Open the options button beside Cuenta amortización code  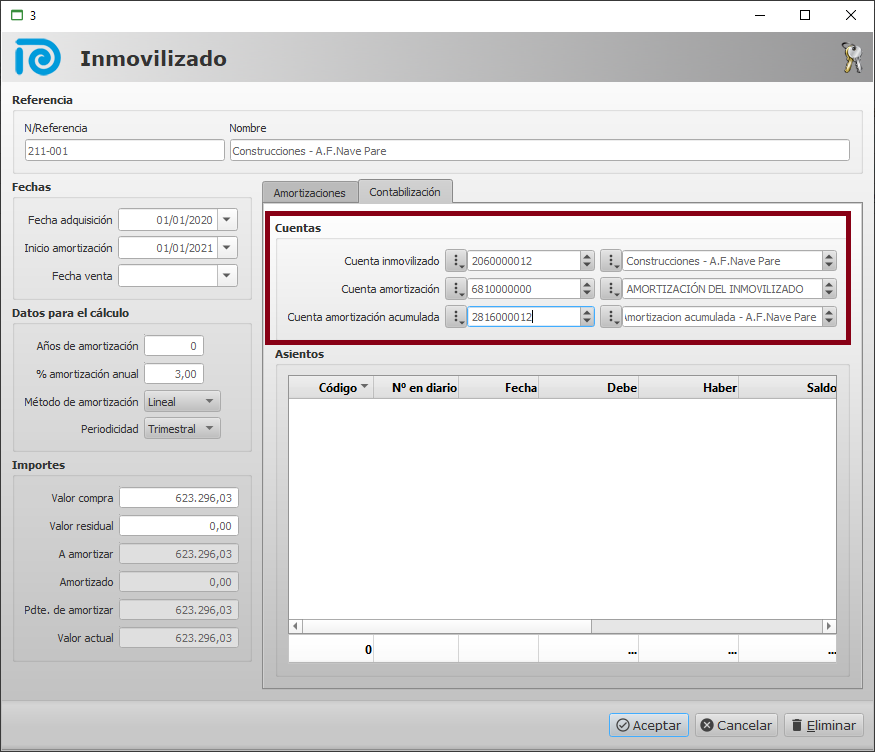(456, 289)
